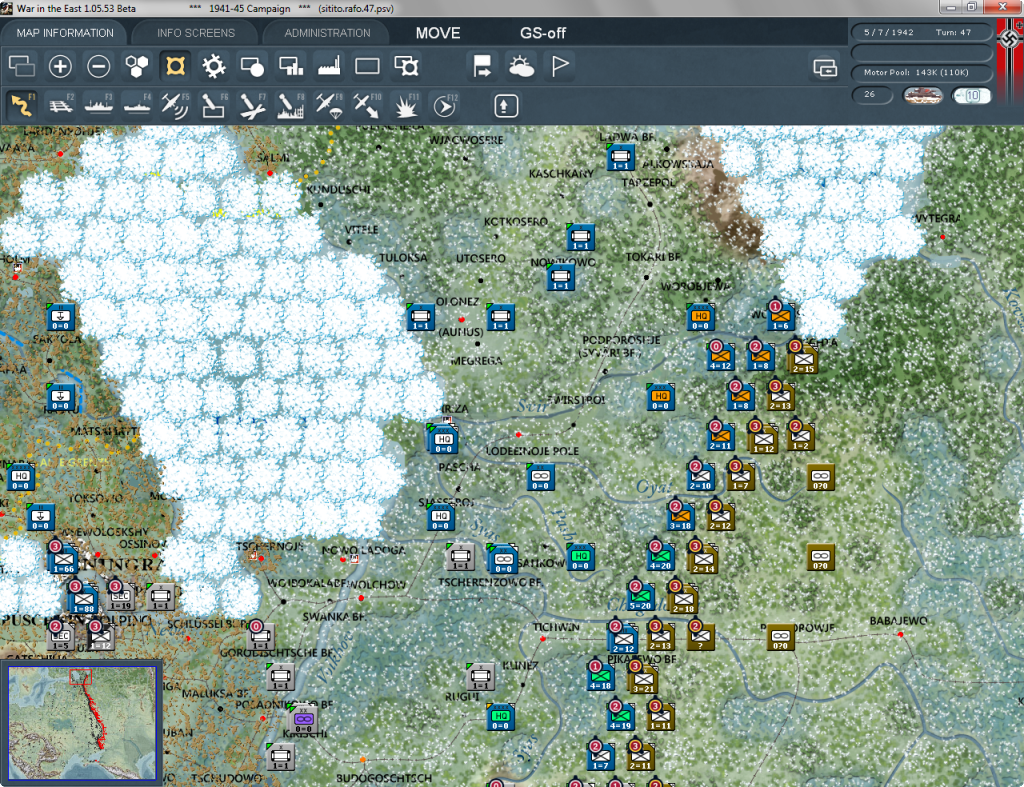Click the BUDOGOSCHTSCH town label
The image size is (1024, 787).
tap(384, 778)
